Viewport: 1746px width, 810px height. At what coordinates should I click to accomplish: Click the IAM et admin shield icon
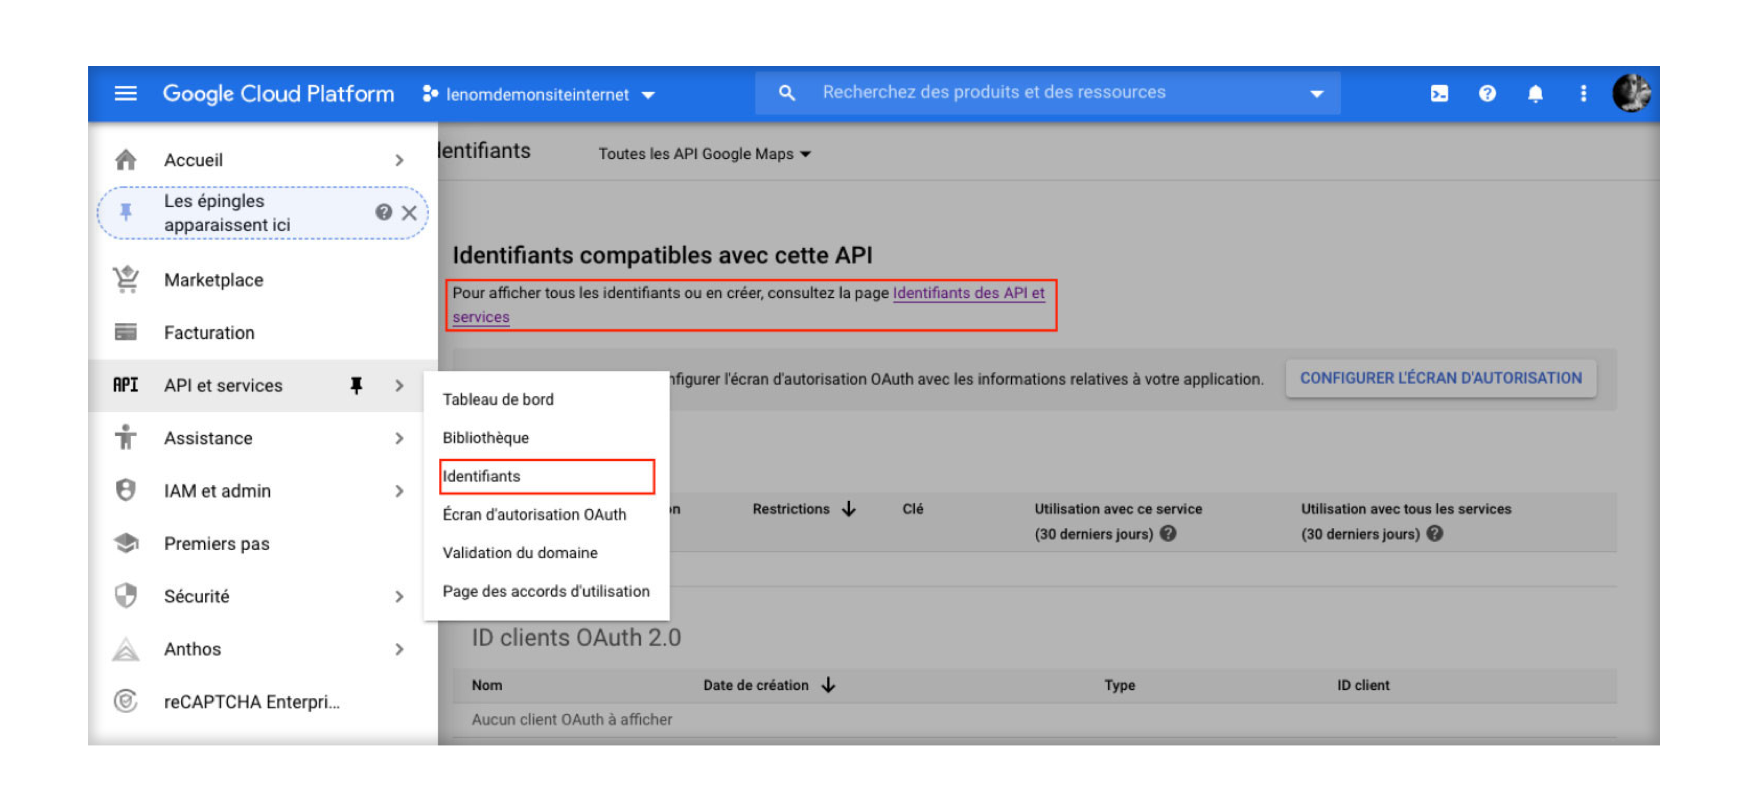[126, 490]
